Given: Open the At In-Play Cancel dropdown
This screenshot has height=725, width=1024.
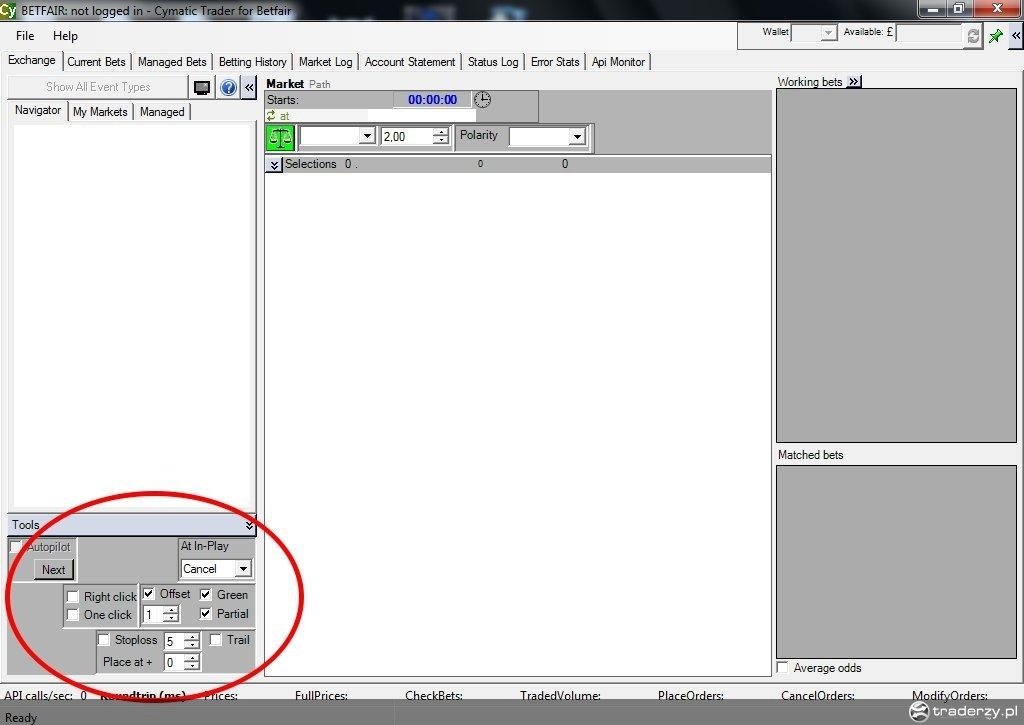Looking at the screenshot, I should 243,569.
